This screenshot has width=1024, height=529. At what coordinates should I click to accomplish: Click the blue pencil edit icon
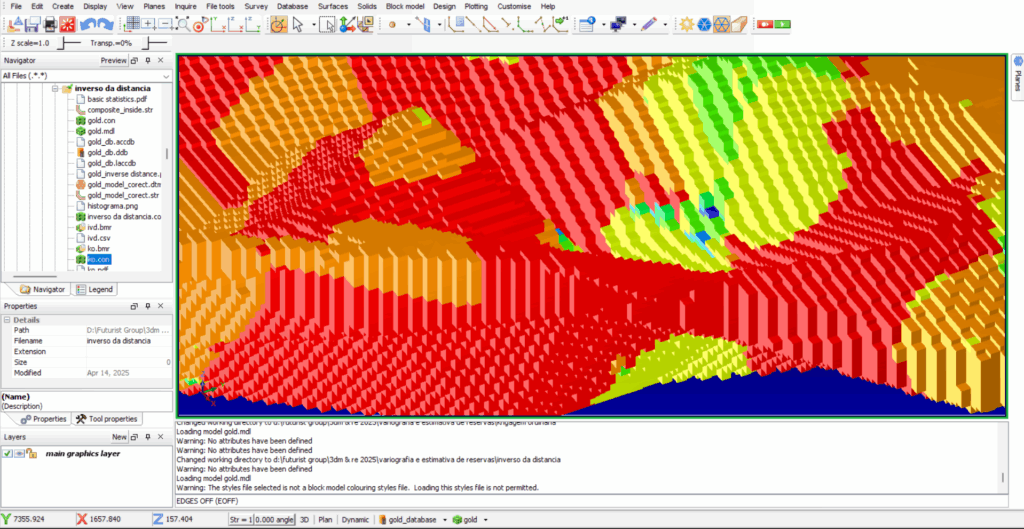pos(648,25)
